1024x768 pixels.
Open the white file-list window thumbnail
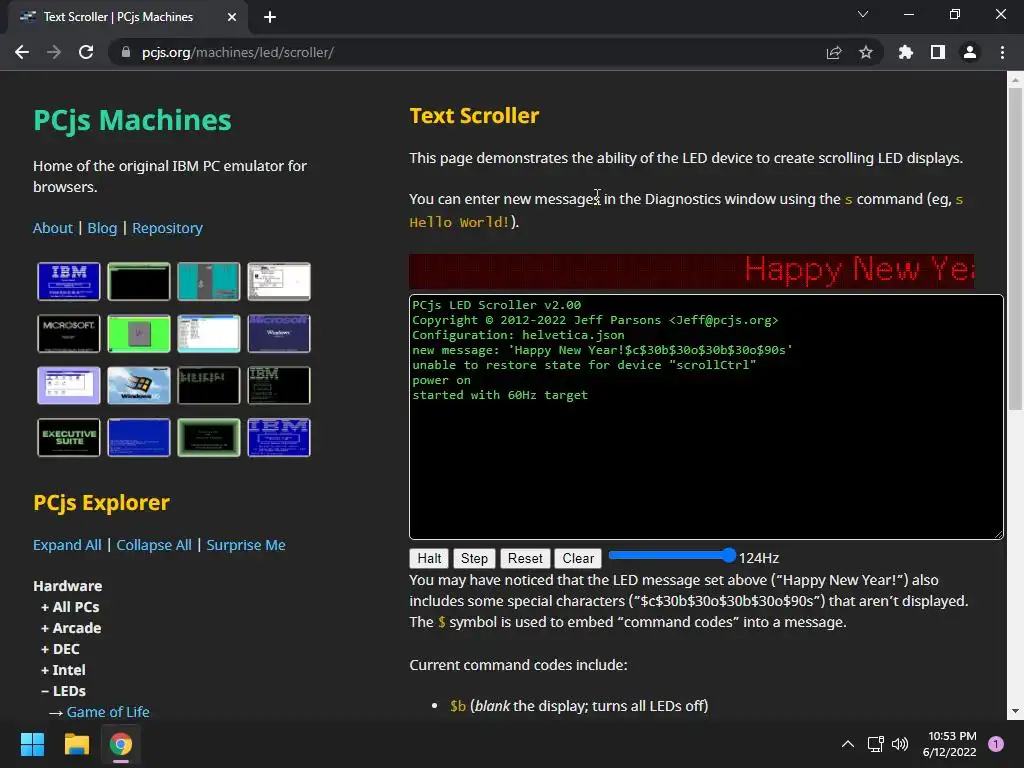click(x=209, y=333)
